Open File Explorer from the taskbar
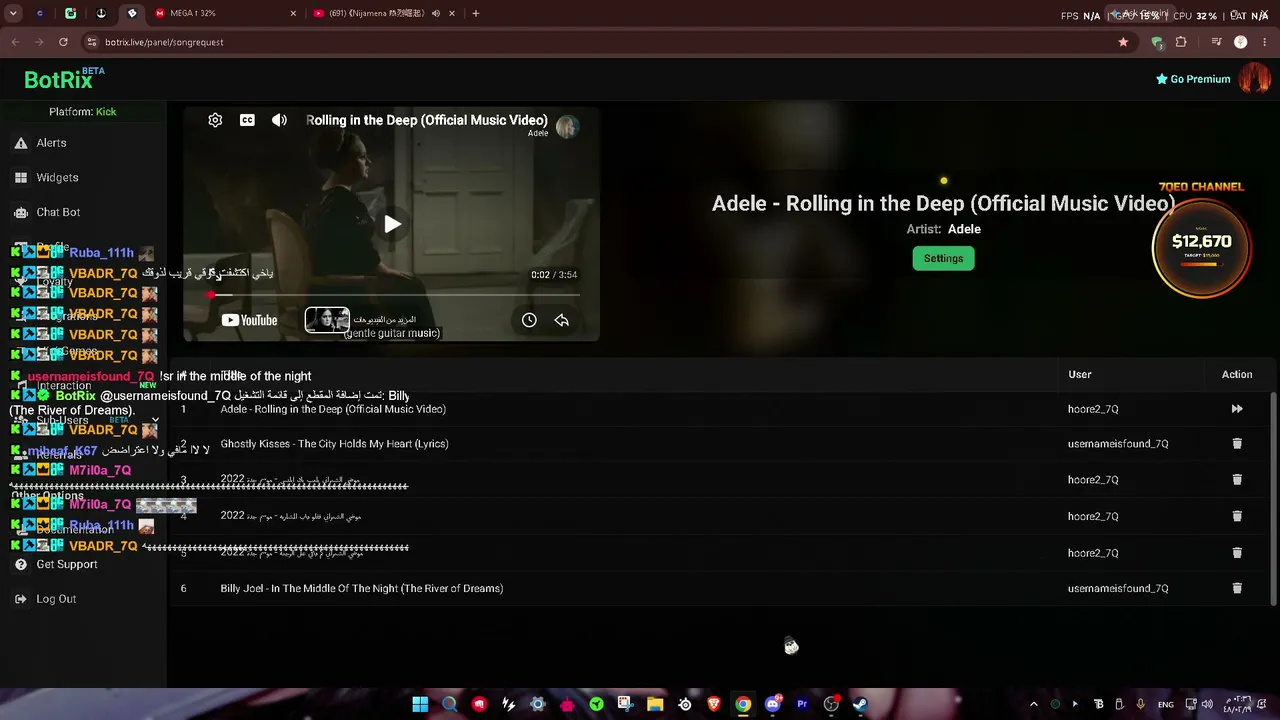The width and height of the screenshot is (1280, 720). tap(655, 704)
